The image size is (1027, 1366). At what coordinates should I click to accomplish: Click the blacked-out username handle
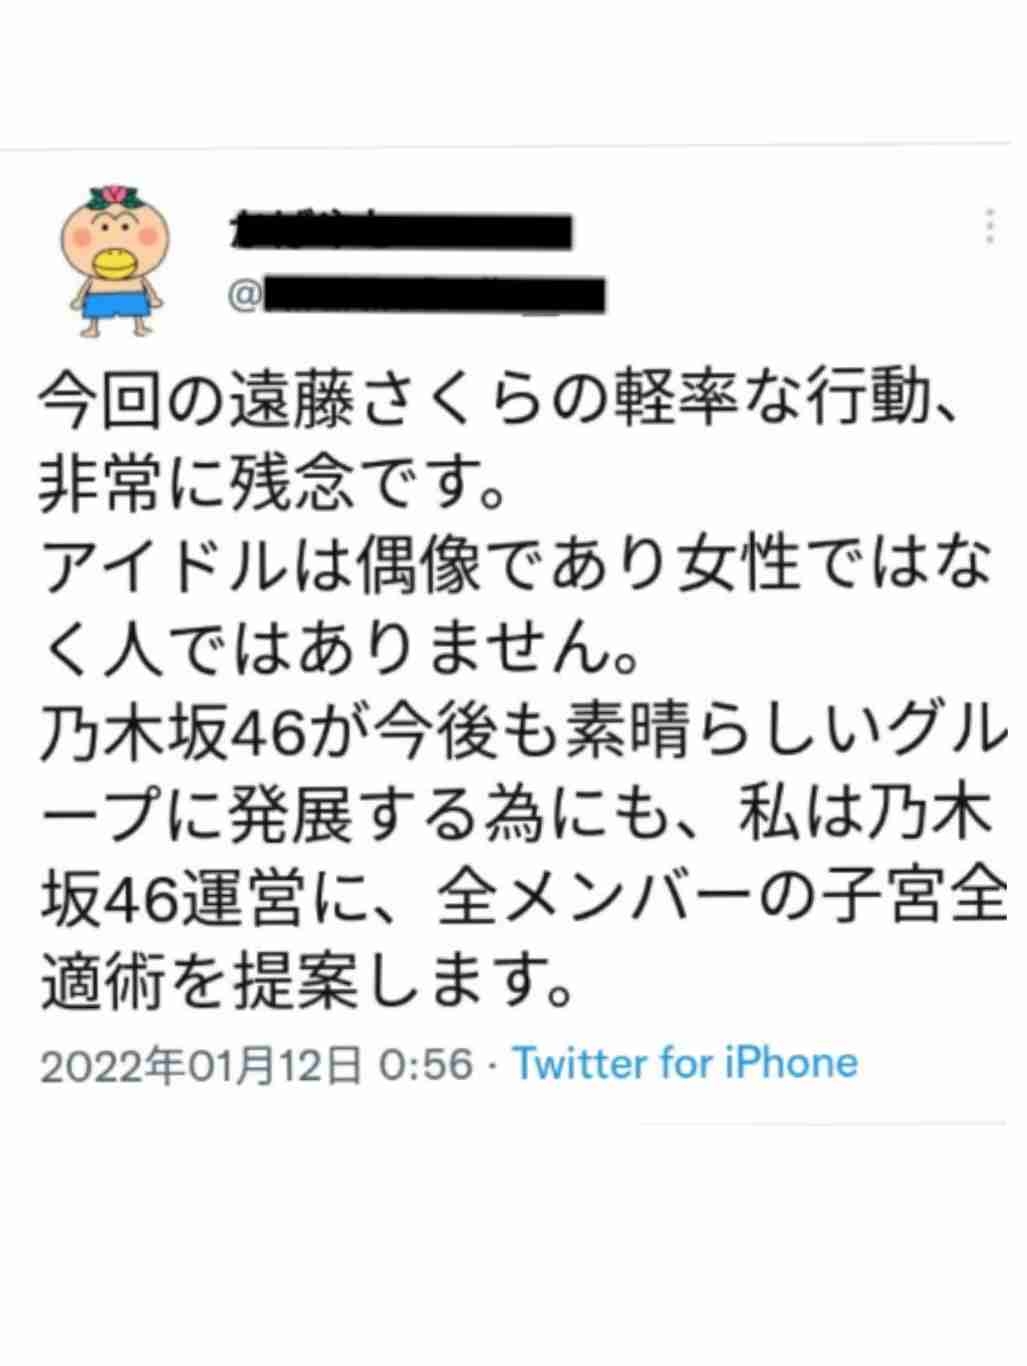[433, 296]
